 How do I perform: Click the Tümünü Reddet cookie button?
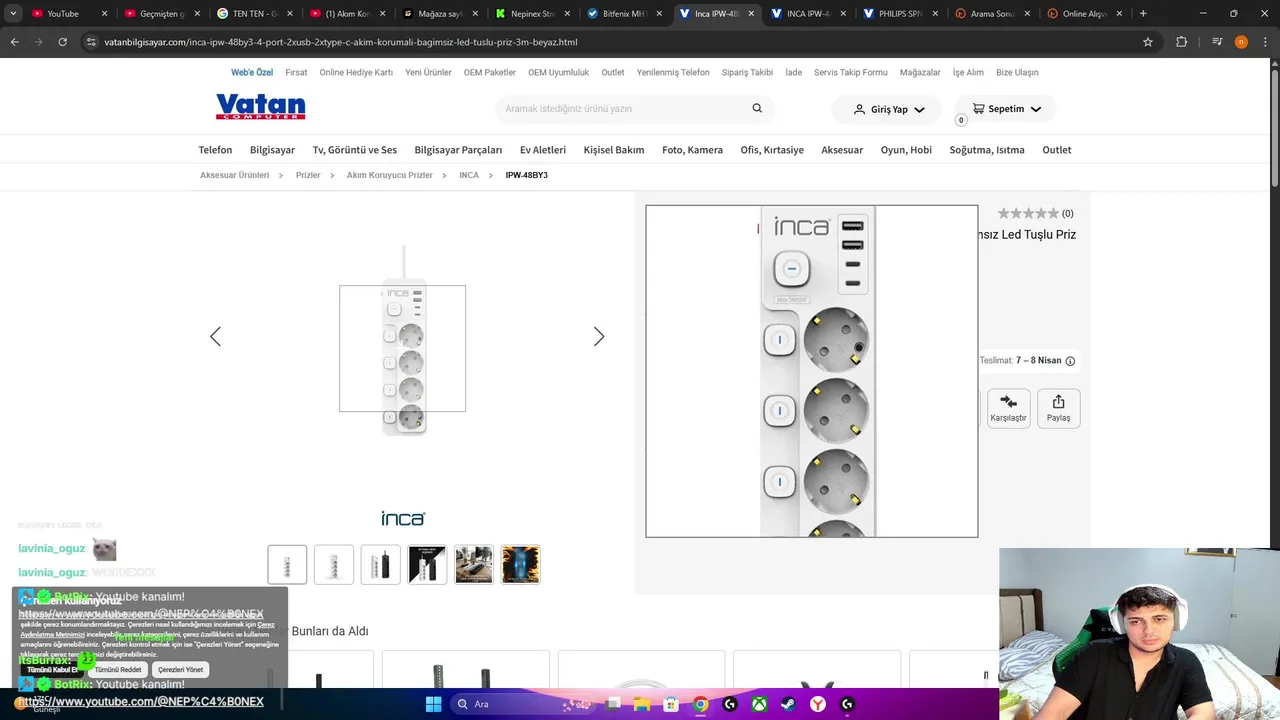click(118, 670)
